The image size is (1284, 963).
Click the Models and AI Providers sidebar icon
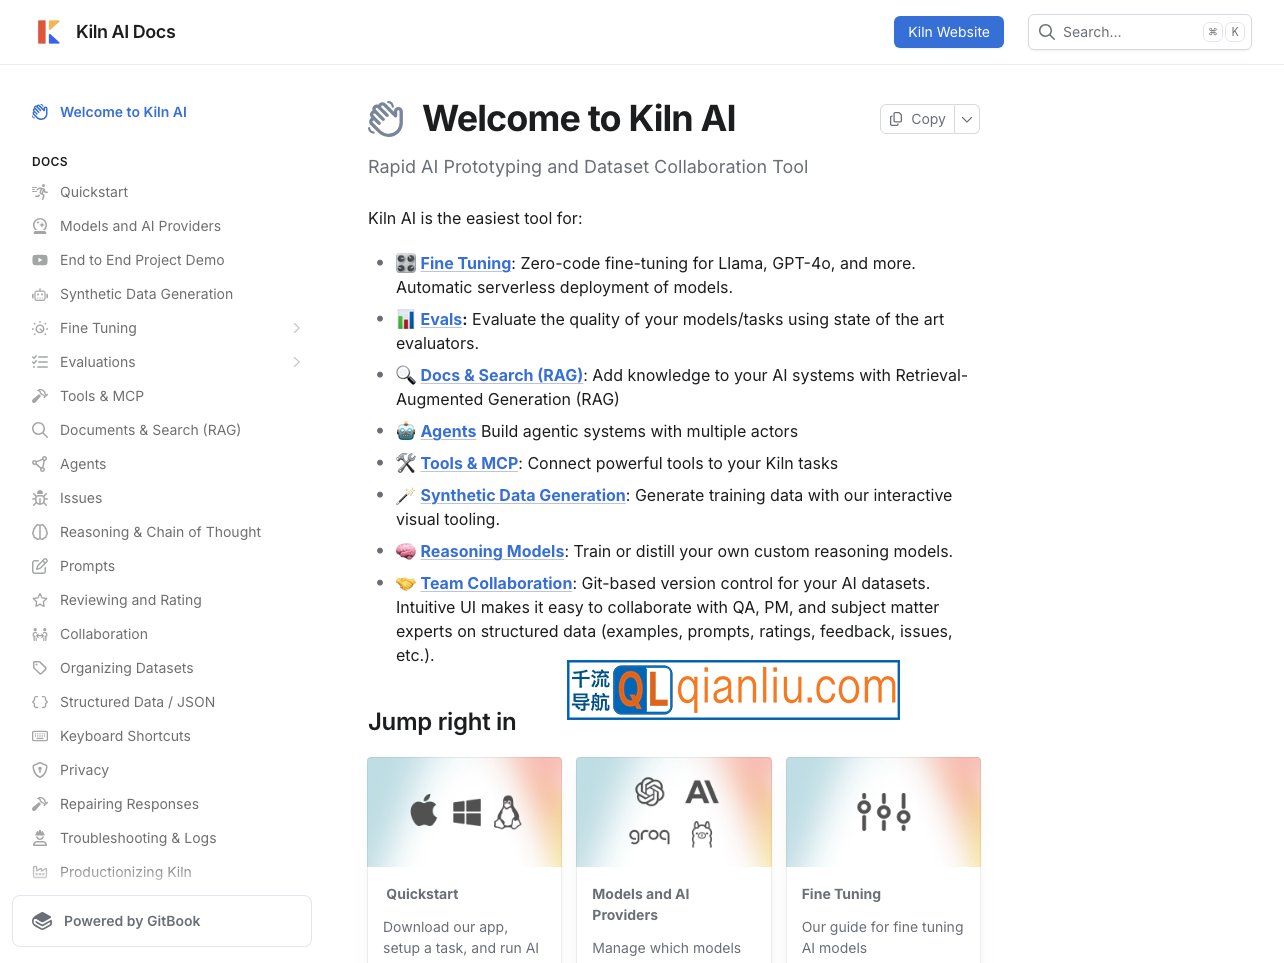40,226
